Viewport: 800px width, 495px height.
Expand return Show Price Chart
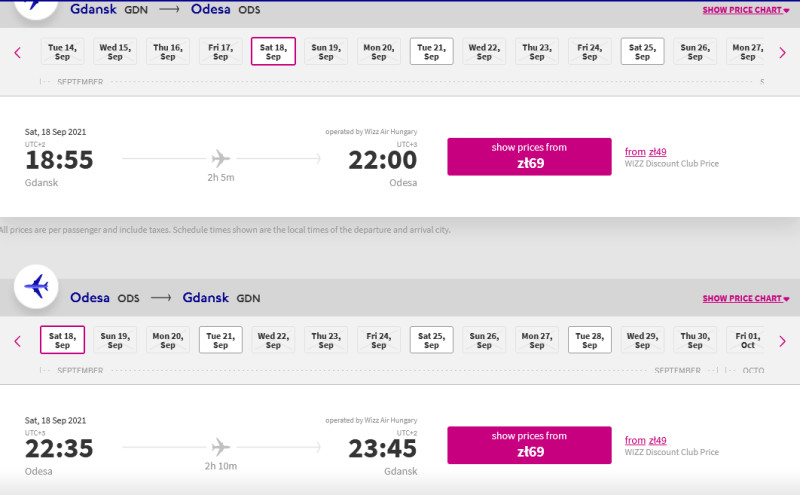click(x=745, y=298)
